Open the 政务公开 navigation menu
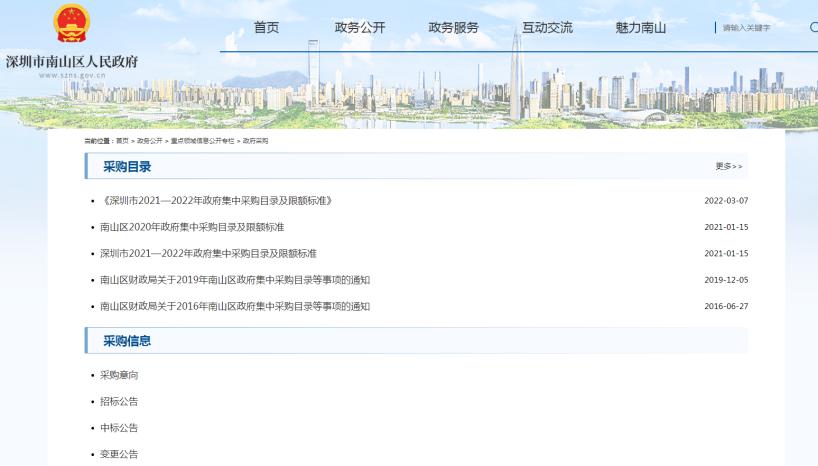Viewport: 818px width, 466px height. pyautogui.click(x=360, y=28)
